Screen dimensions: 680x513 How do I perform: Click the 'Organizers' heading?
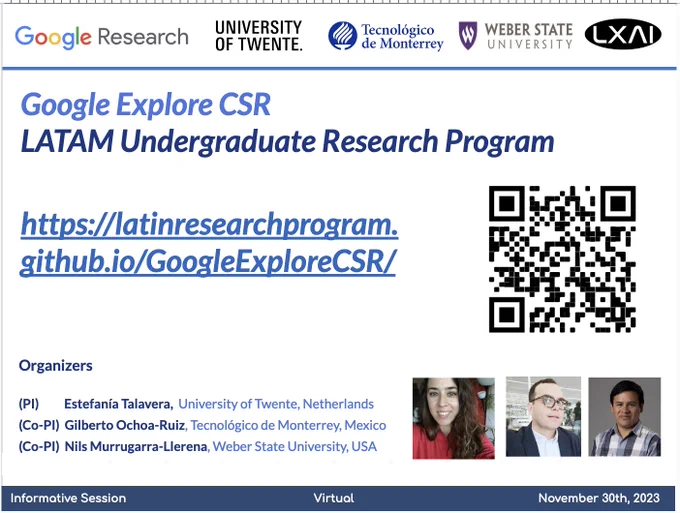click(56, 366)
